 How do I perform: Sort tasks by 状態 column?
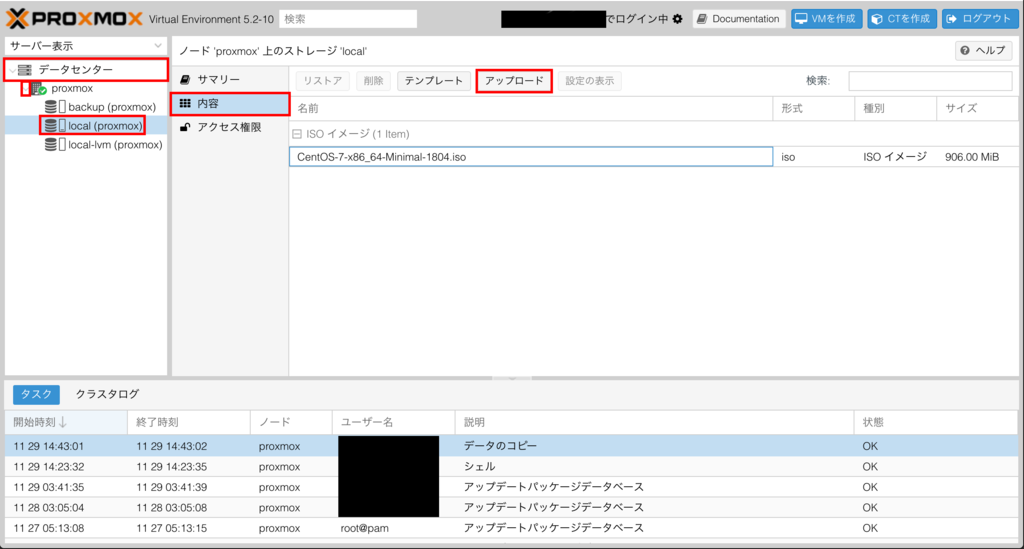coord(936,422)
